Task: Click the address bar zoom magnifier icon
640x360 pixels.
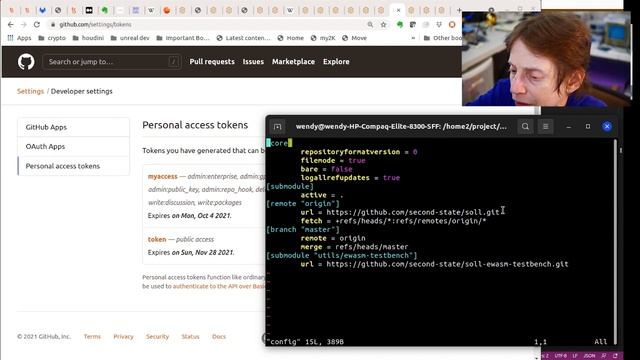Action: point(370,24)
